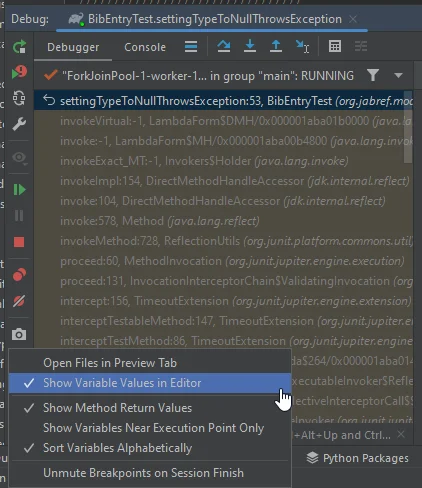
Task: Stop the debug session red square
Action: click(19, 242)
